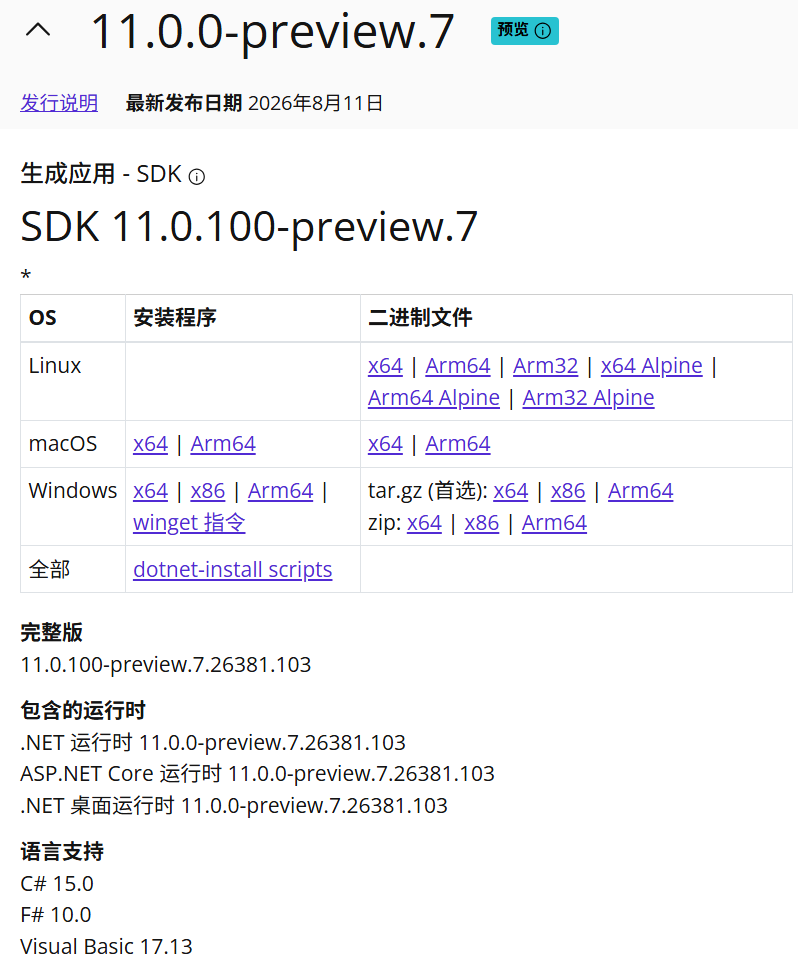Download Windows zip x64 binary

[424, 523]
